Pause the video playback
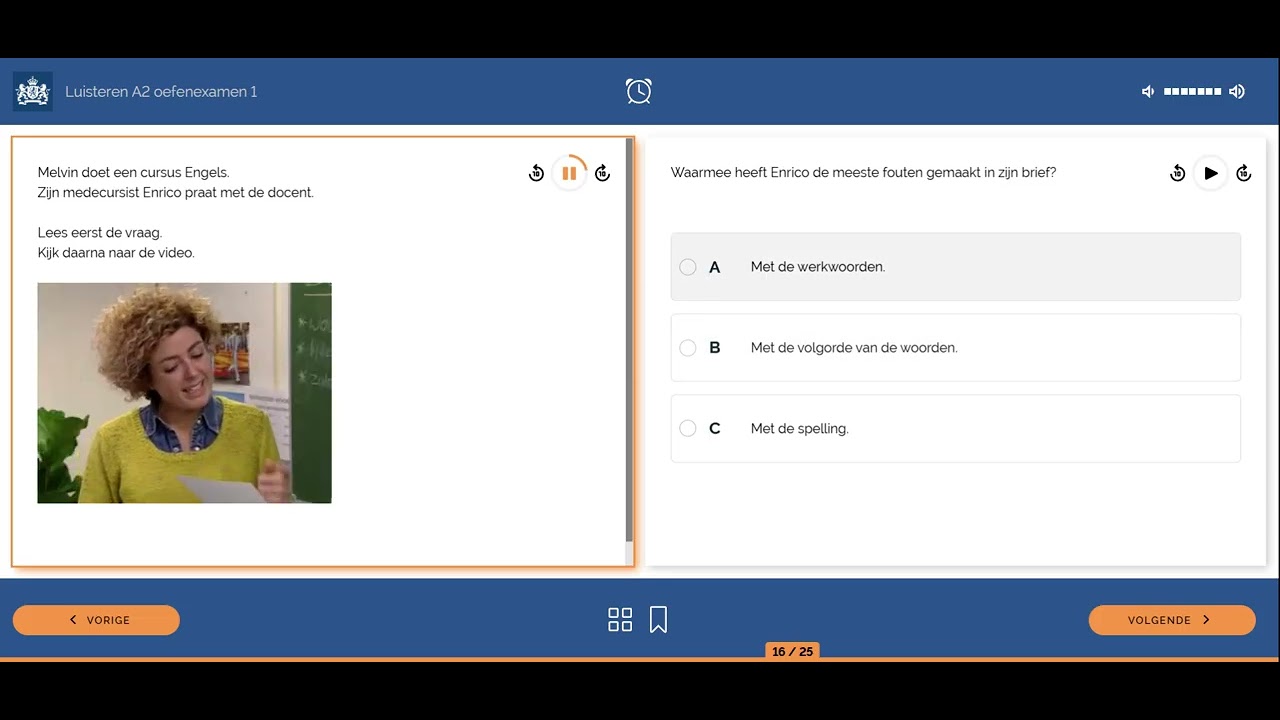This screenshot has width=1280, height=720. pos(569,173)
